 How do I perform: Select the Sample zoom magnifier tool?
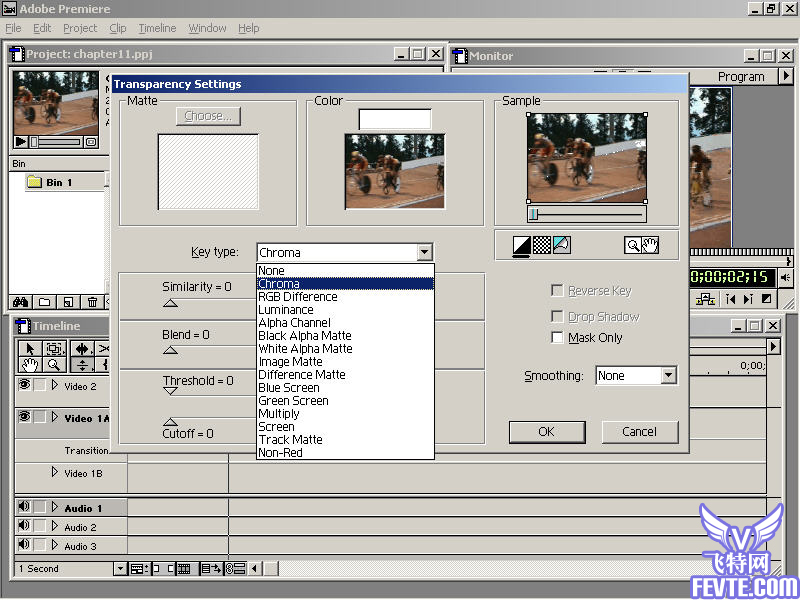[633, 245]
